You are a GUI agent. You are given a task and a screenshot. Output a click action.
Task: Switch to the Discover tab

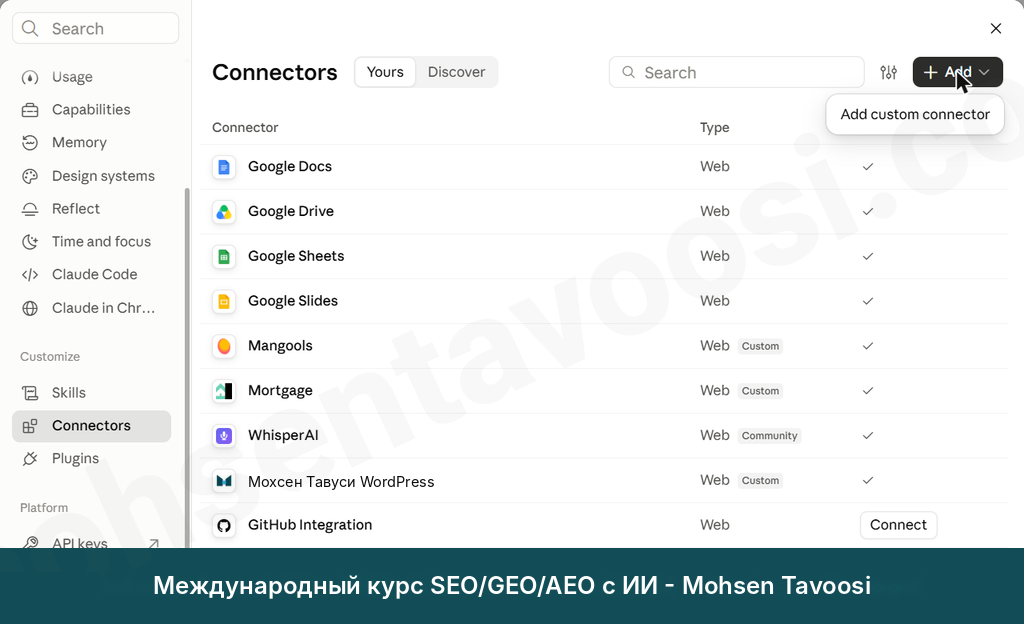pyautogui.click(x=456, y=72)
